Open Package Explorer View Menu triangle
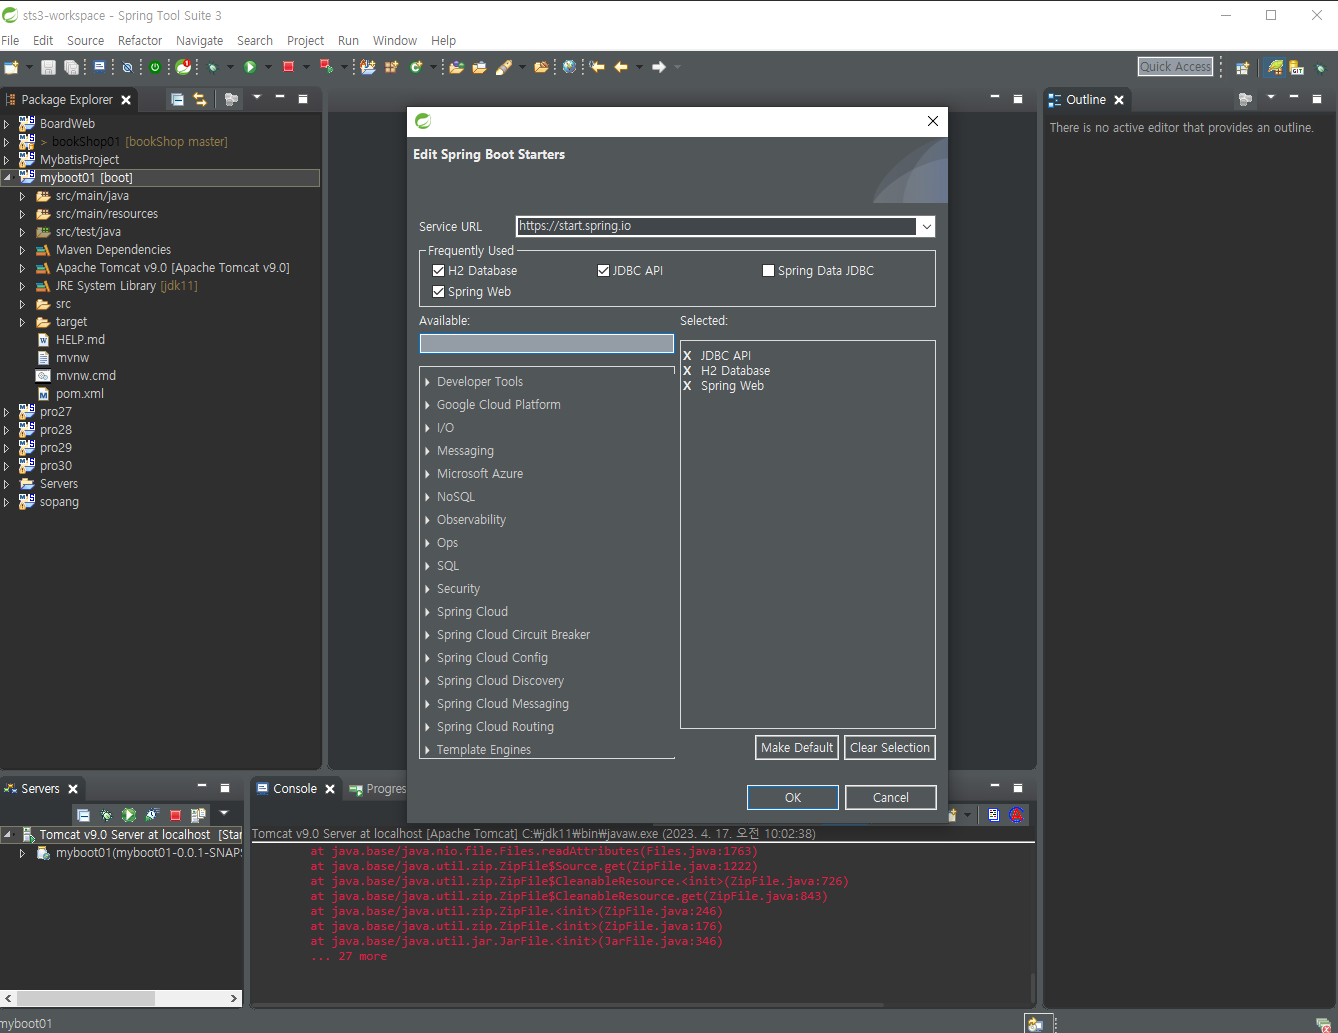Image resolution: width=1338 pixels, height=1033 pixels. pos(257,97)
